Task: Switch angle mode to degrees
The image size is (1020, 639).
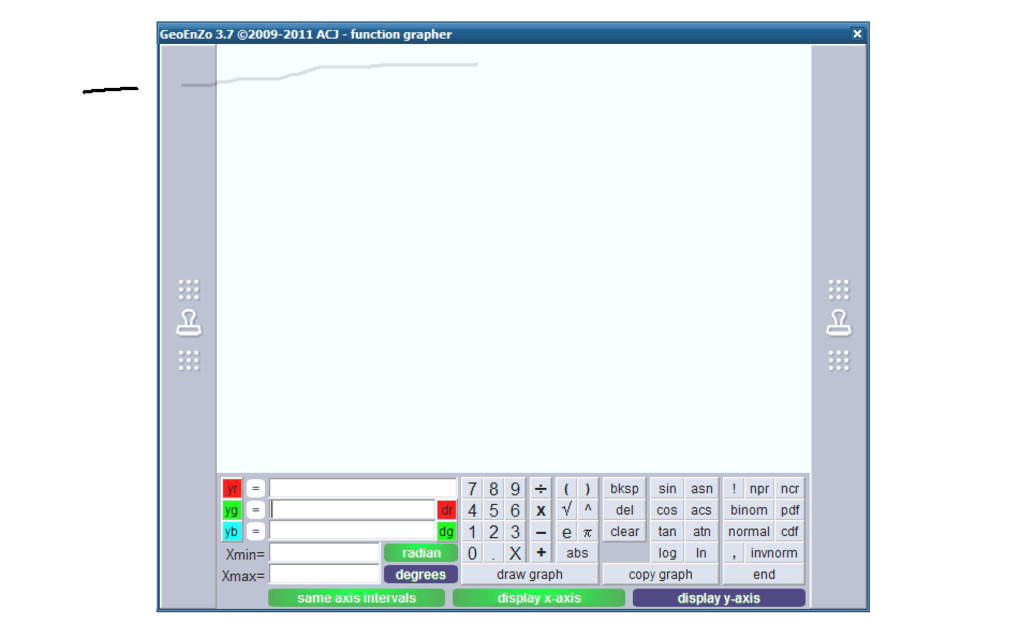Action: point(421,575)
